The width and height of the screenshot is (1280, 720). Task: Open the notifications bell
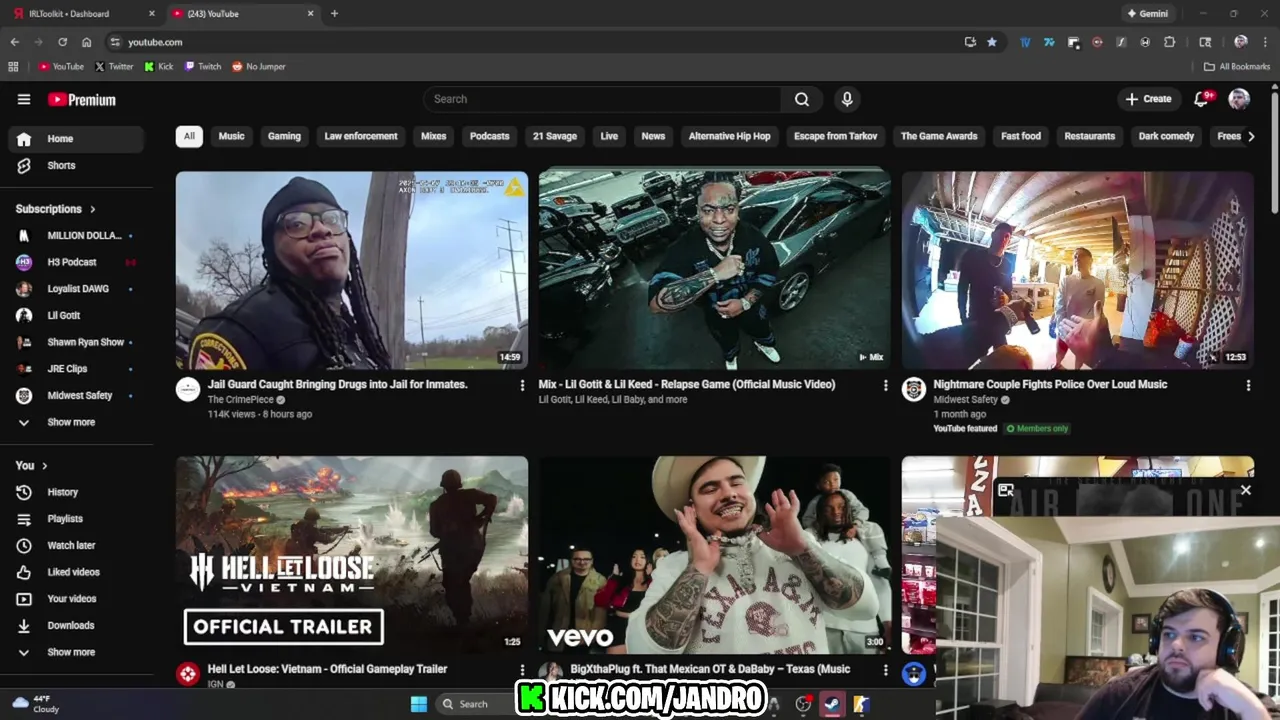pyautogui.click(x=1203, y=99)
